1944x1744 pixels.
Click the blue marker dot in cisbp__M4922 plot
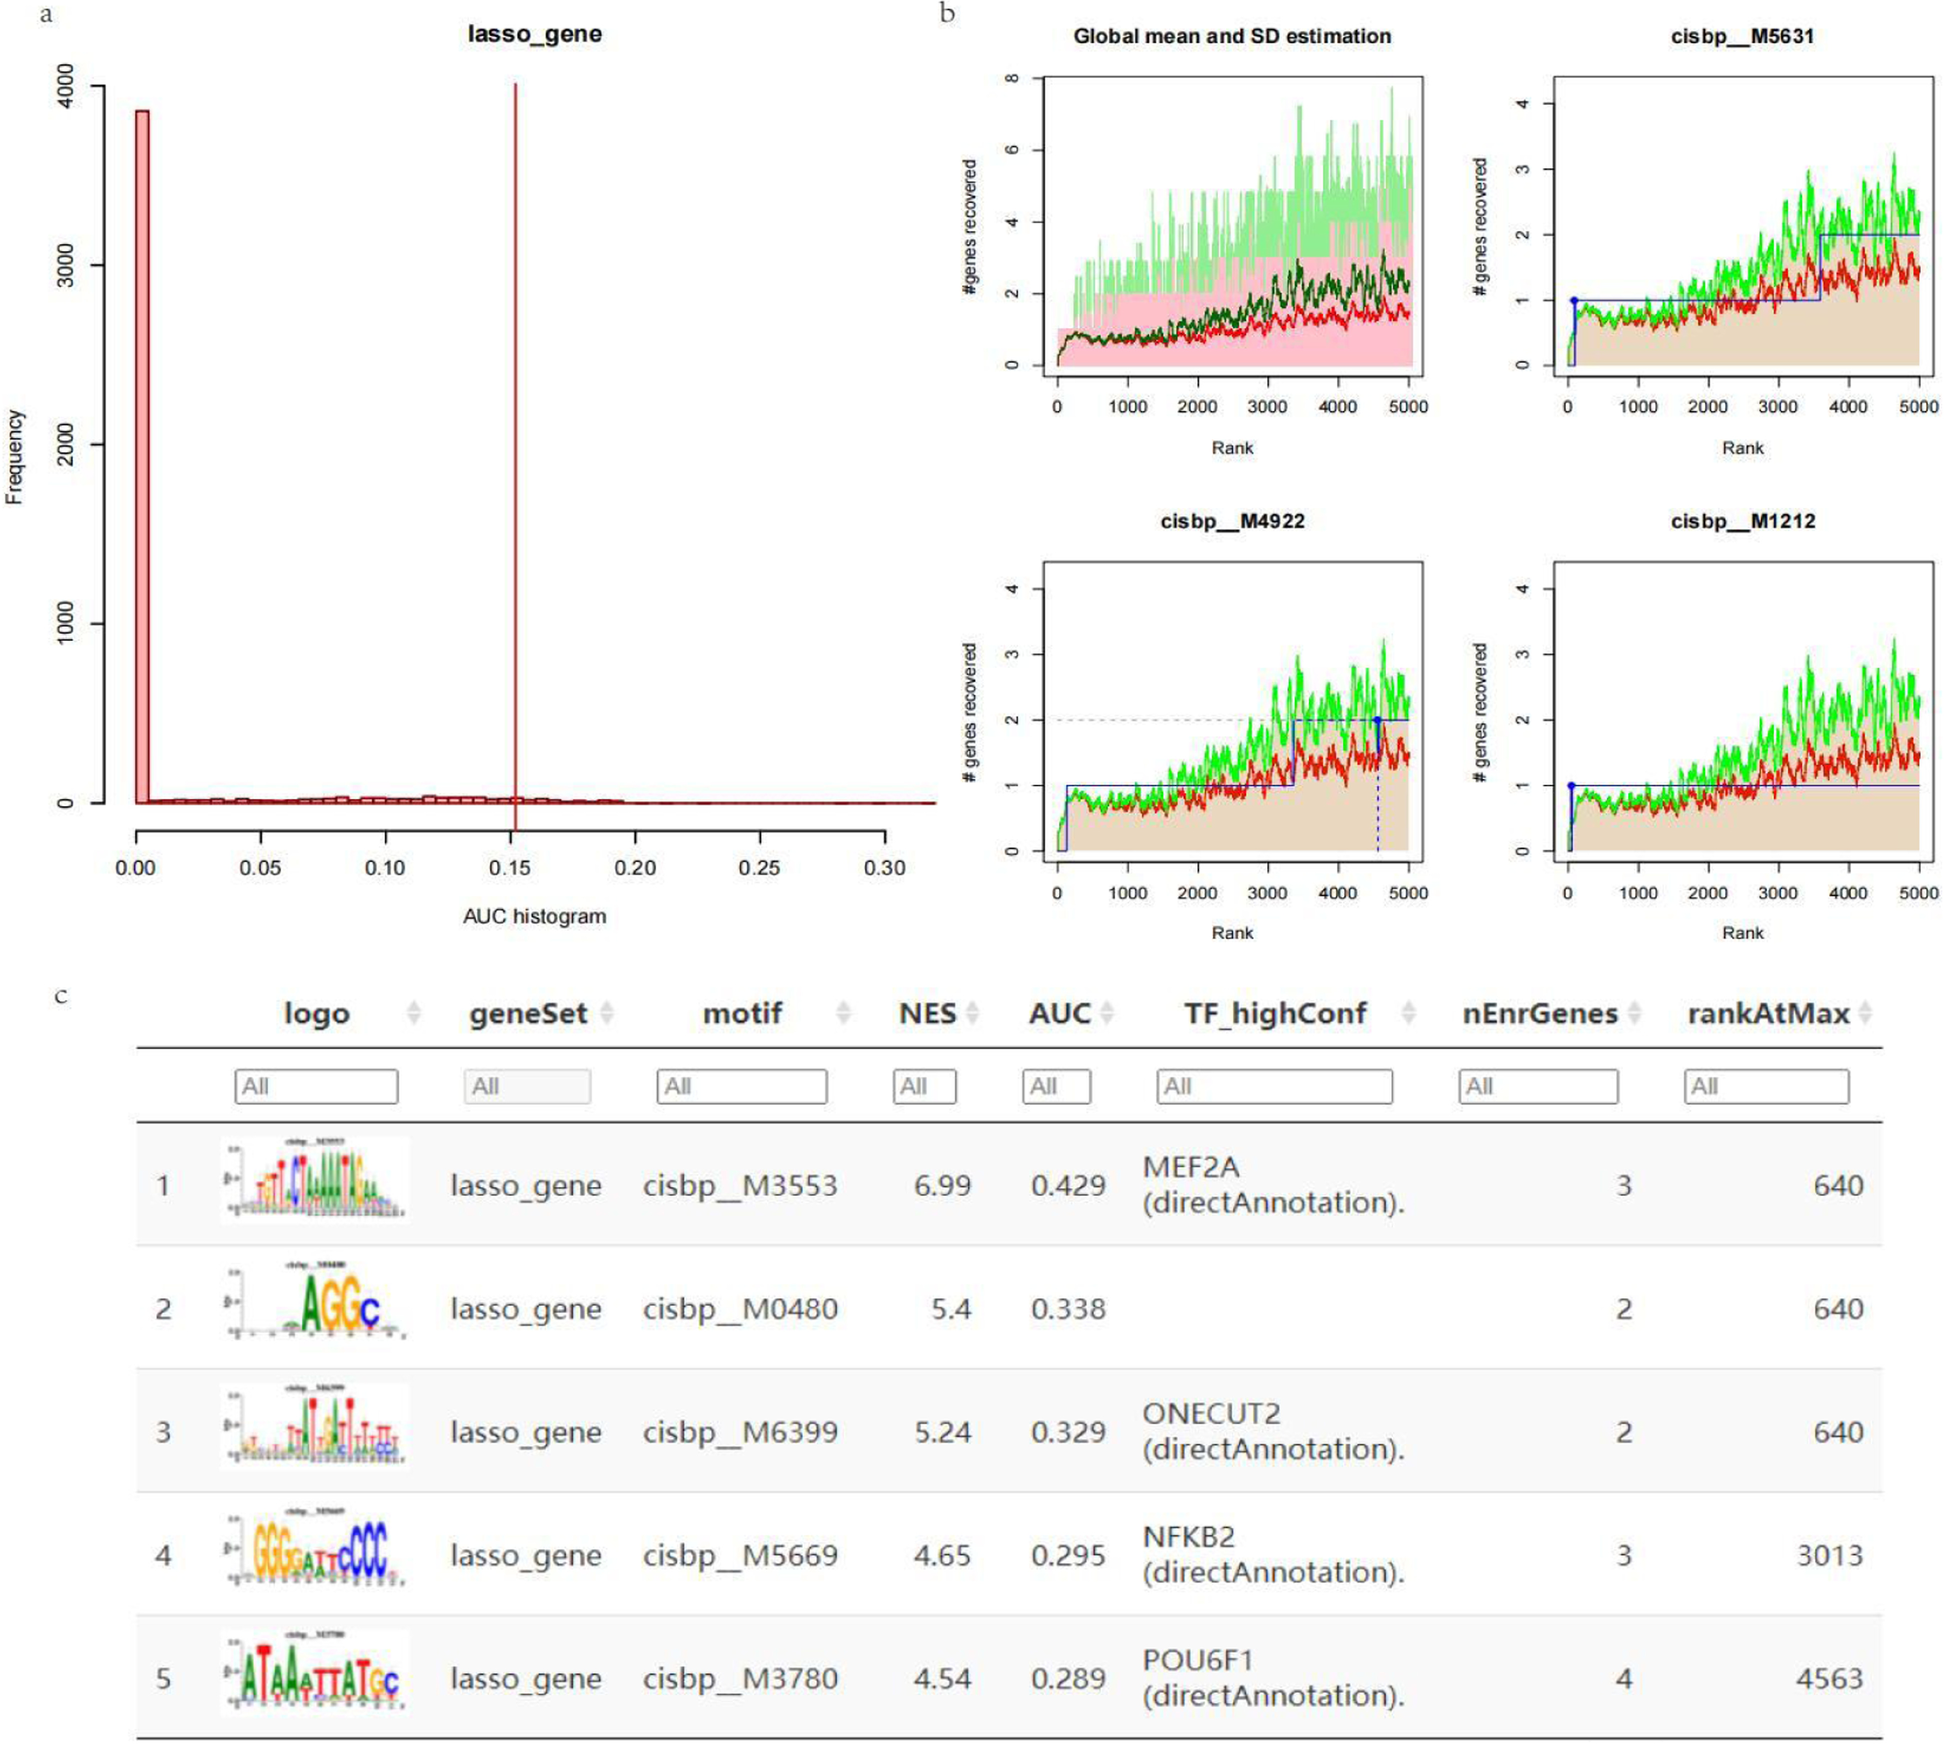click(x=1378, y=720)
